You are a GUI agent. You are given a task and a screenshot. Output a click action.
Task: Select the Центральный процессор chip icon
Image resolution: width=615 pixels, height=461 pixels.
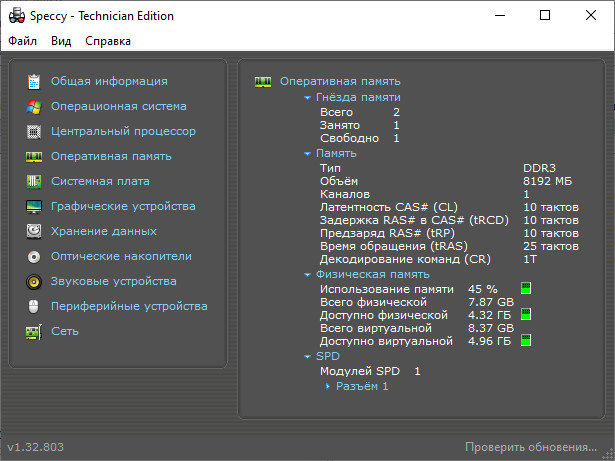pos(34,131)
